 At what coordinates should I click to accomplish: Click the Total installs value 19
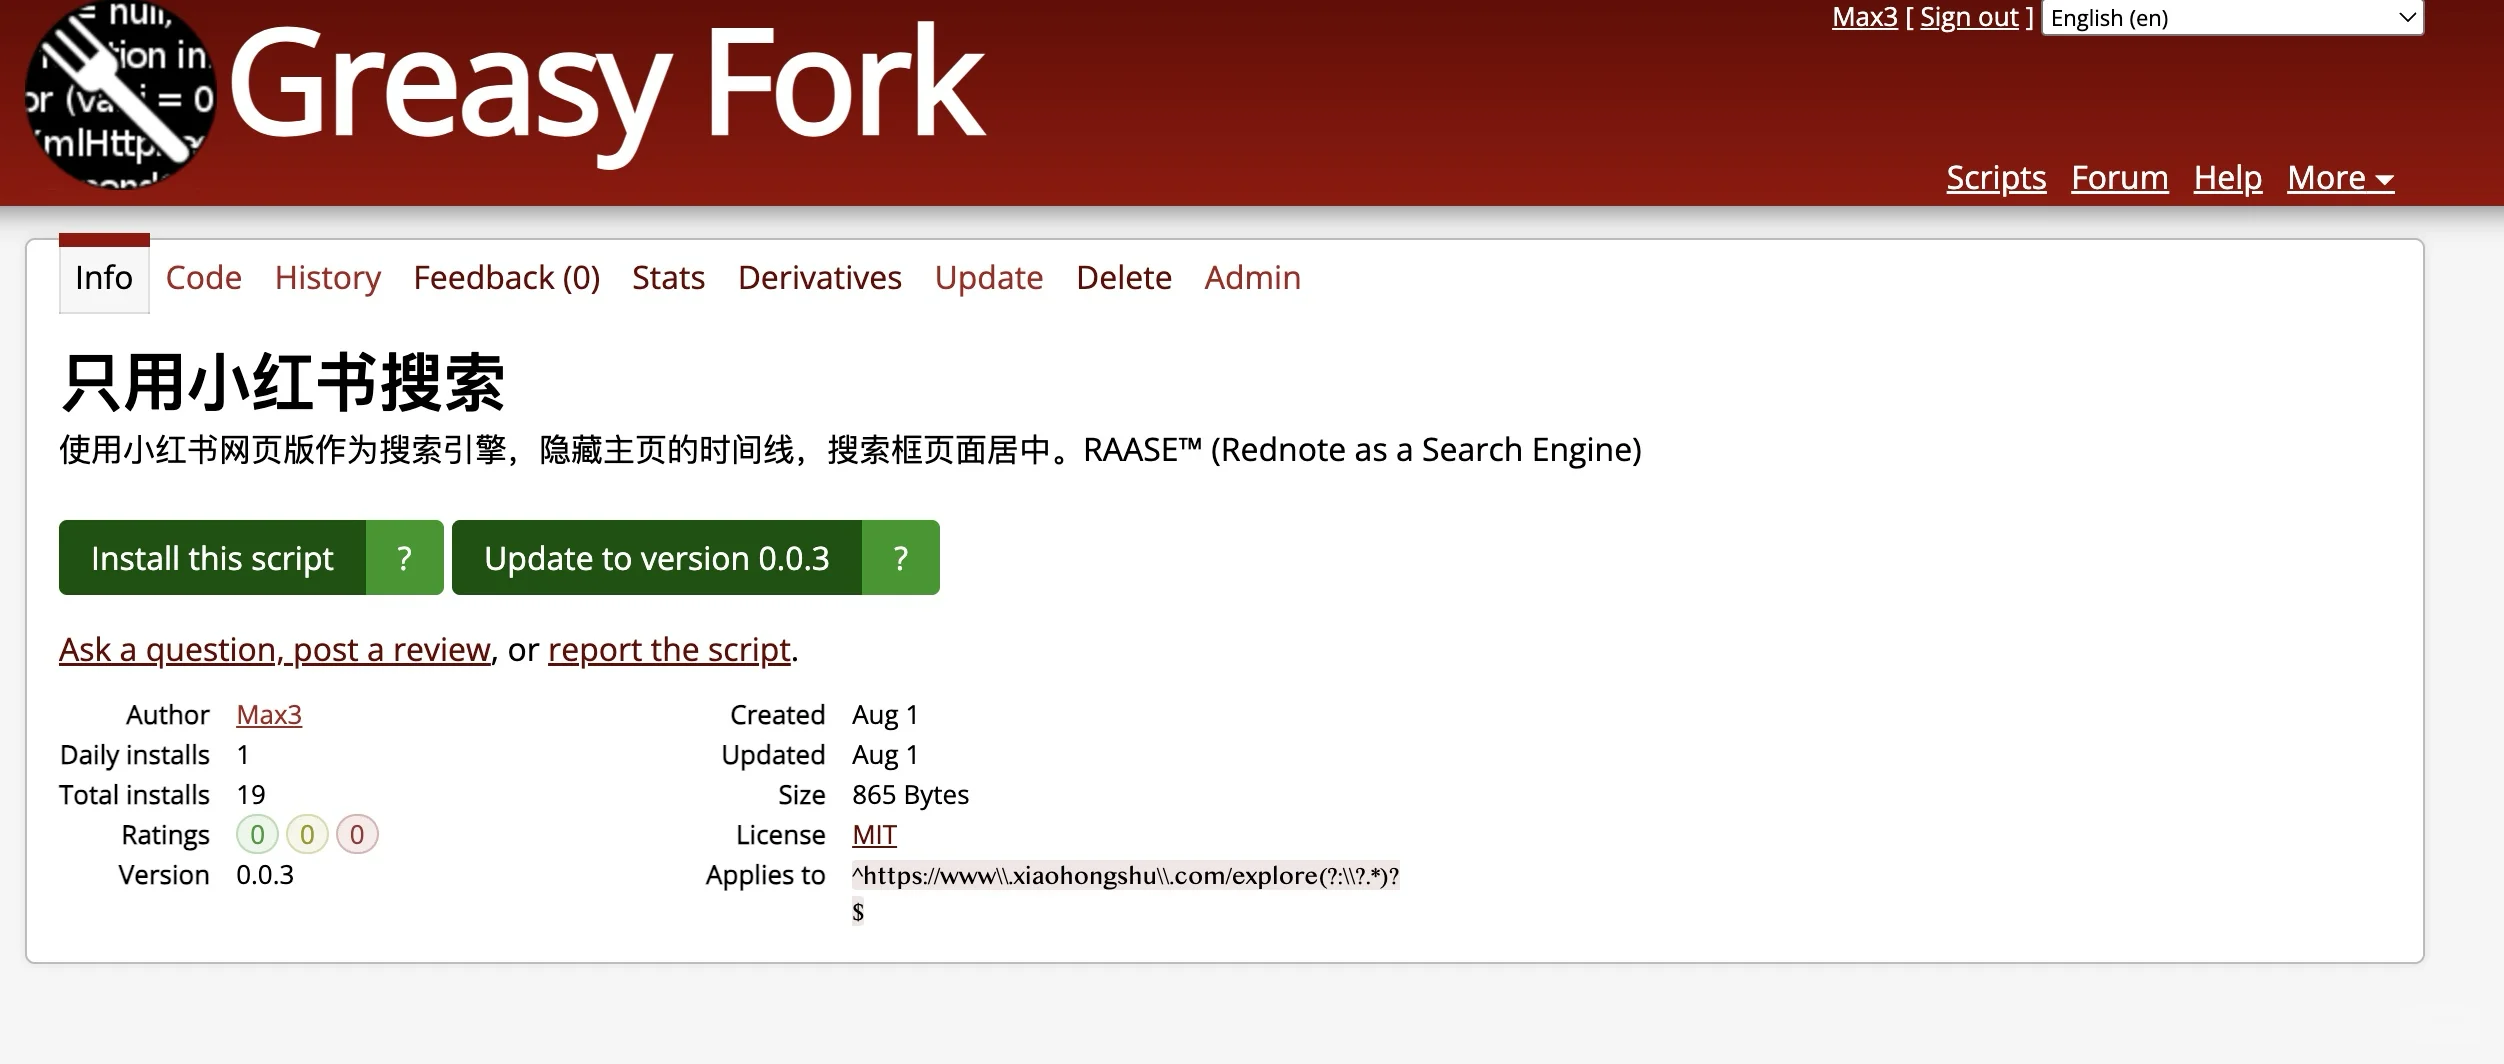tap(251, 795)
